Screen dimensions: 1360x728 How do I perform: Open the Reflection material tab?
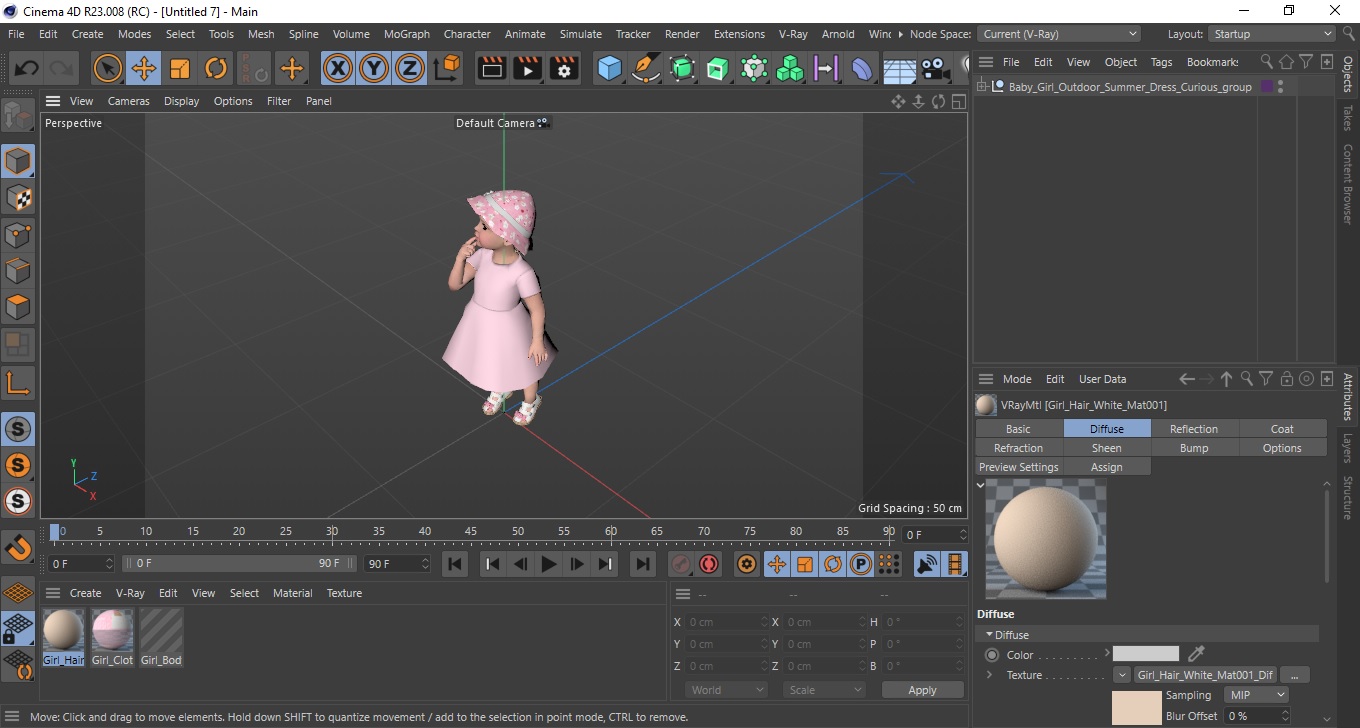[1195, 429]
